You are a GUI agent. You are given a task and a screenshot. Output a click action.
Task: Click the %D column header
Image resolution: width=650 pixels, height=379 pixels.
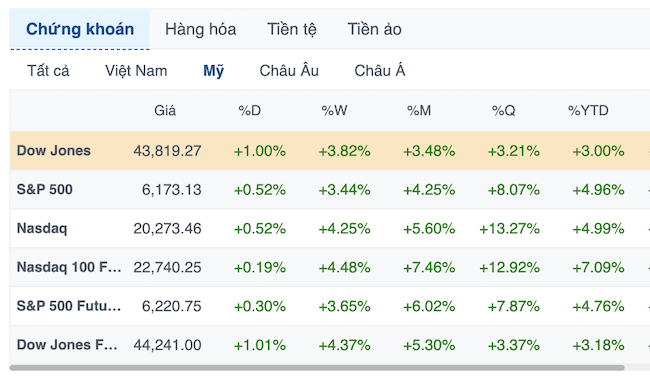coord(250,111)
